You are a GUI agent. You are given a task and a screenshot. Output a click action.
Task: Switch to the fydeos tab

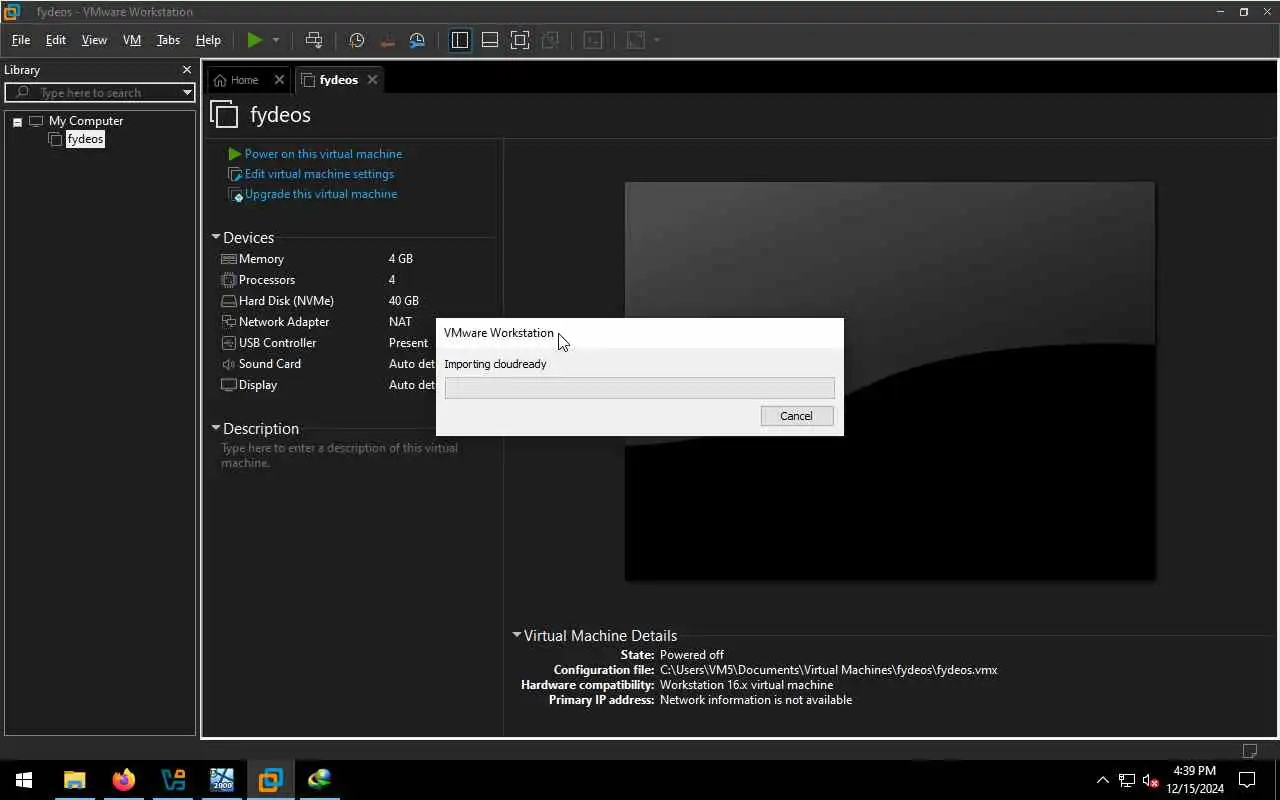[338, 80]
